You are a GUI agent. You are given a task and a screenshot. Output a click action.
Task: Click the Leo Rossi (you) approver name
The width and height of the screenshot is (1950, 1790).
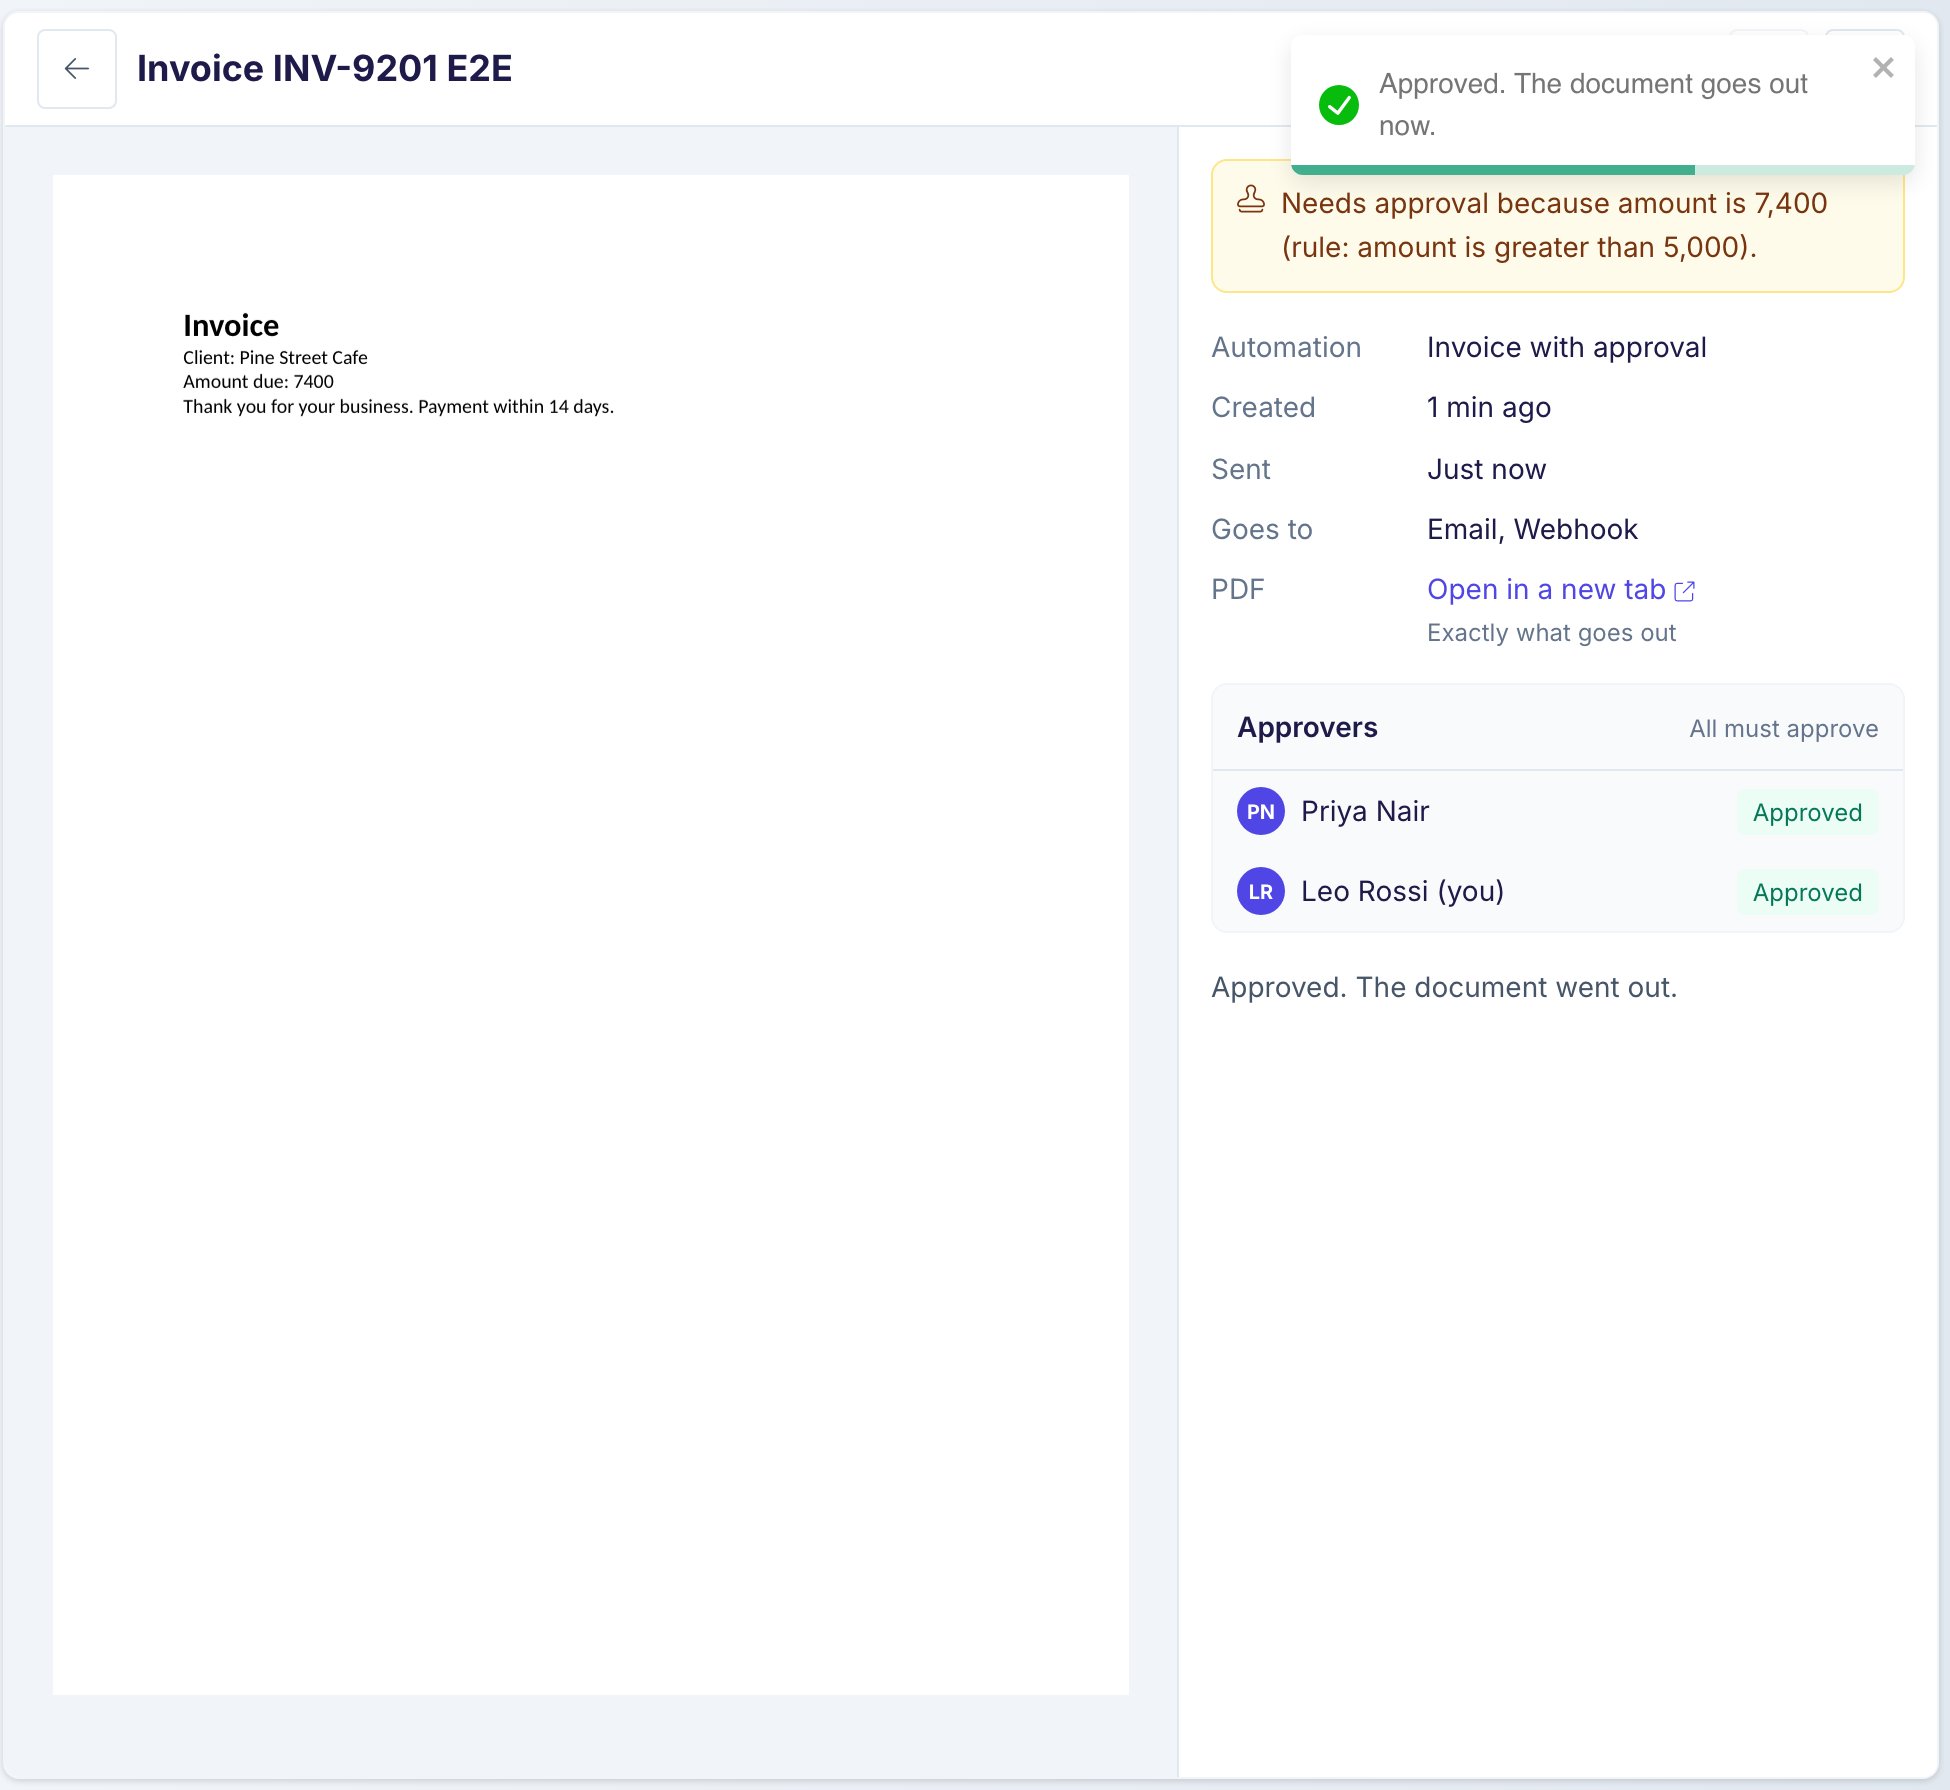[x=1402, y=891]
